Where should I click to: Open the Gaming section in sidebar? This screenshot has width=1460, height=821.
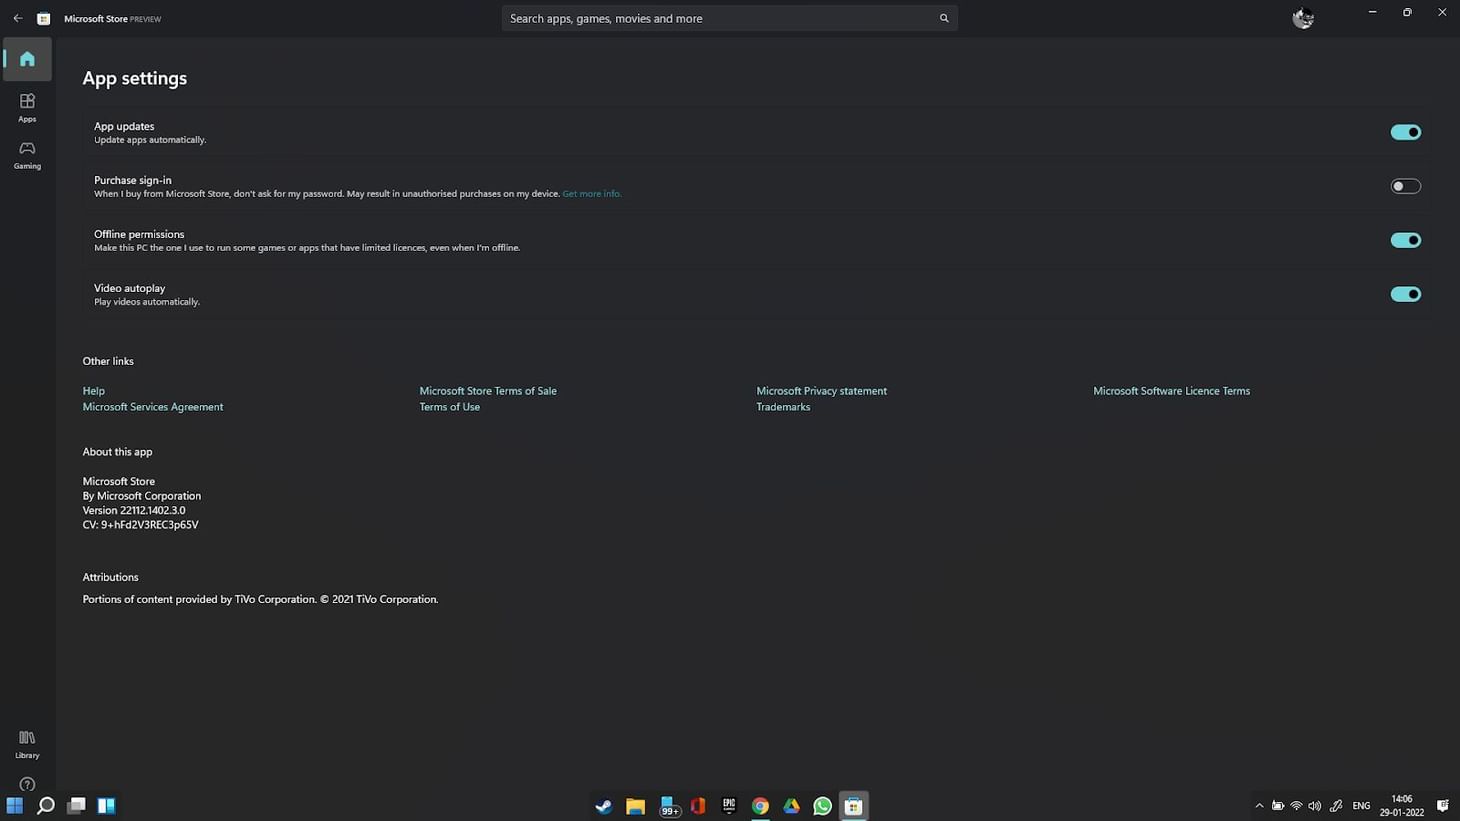pos(27,154)
